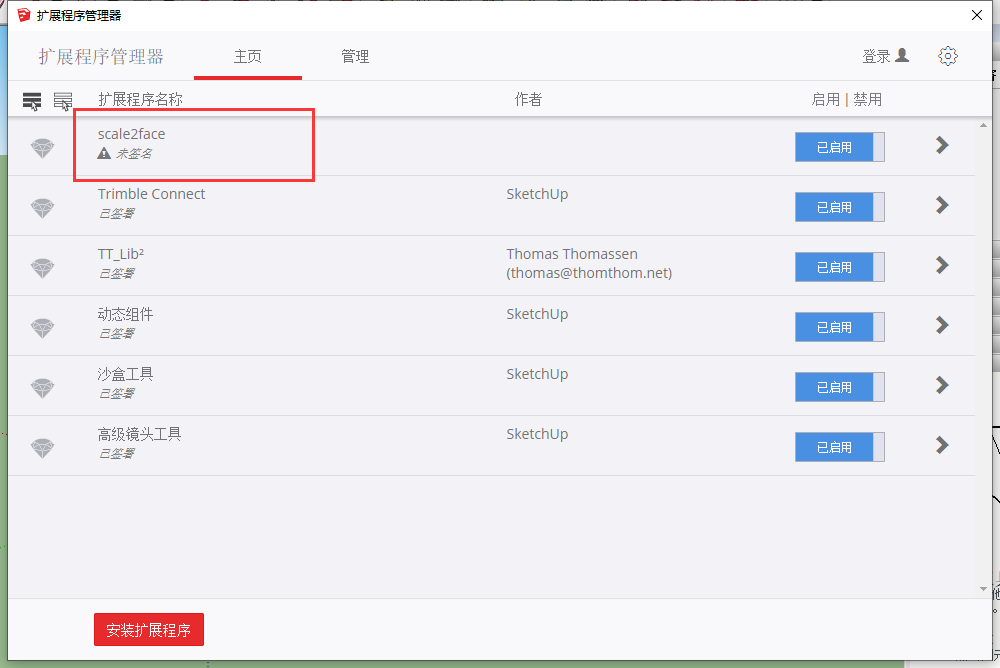1000x668 pixels.
Task: Click the 未签名 status under scale2face
Action: (x=134, y=154)
